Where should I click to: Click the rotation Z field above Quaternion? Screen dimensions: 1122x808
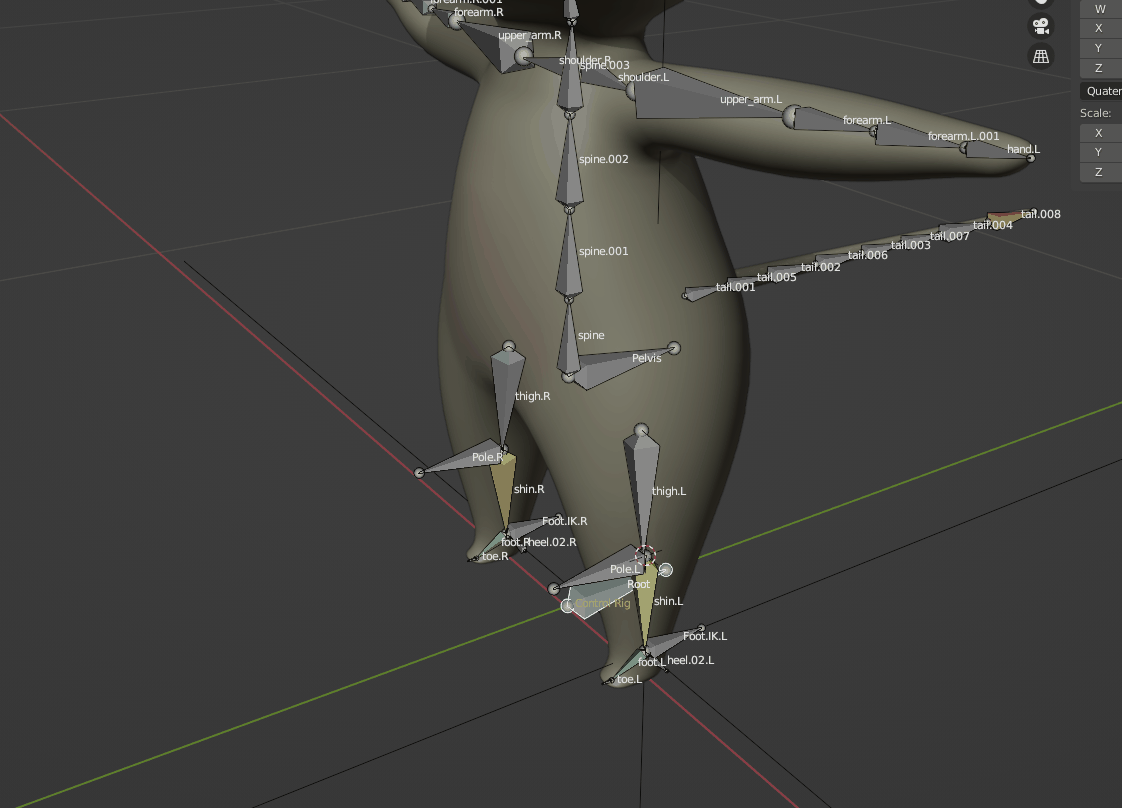(1101, 68)
